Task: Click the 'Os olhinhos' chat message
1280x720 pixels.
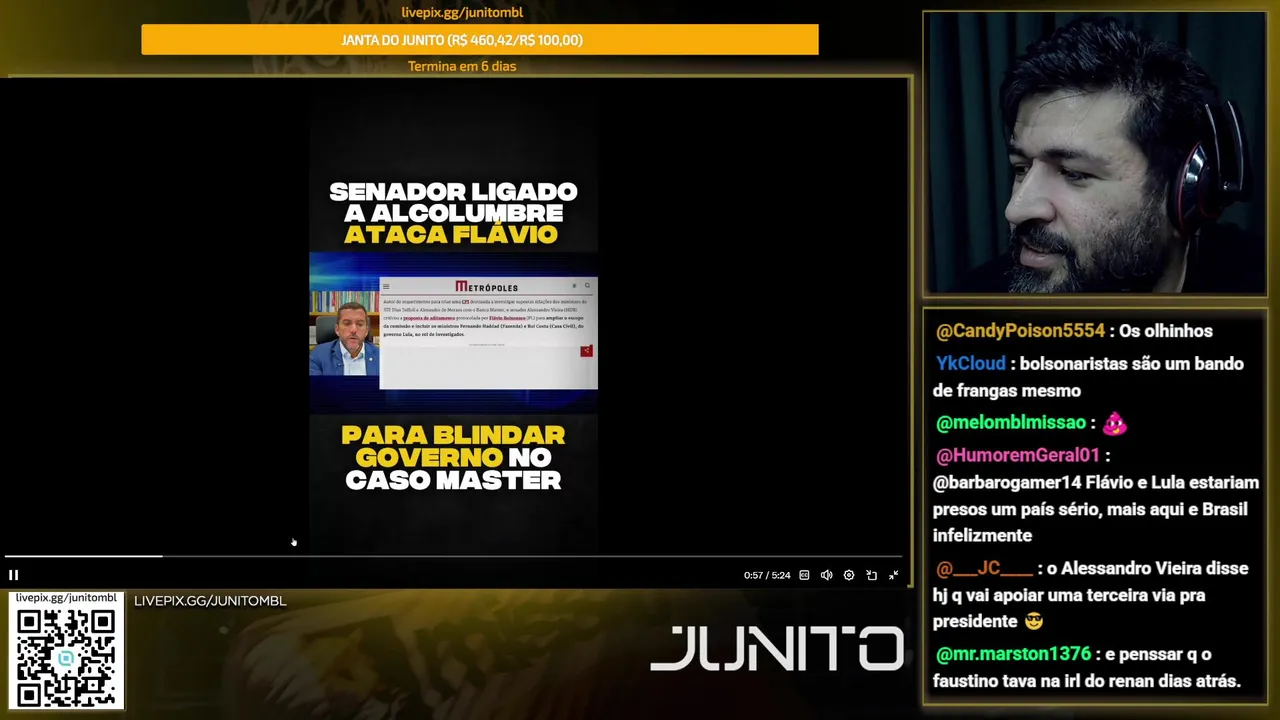Action: tap(1165, 331)
